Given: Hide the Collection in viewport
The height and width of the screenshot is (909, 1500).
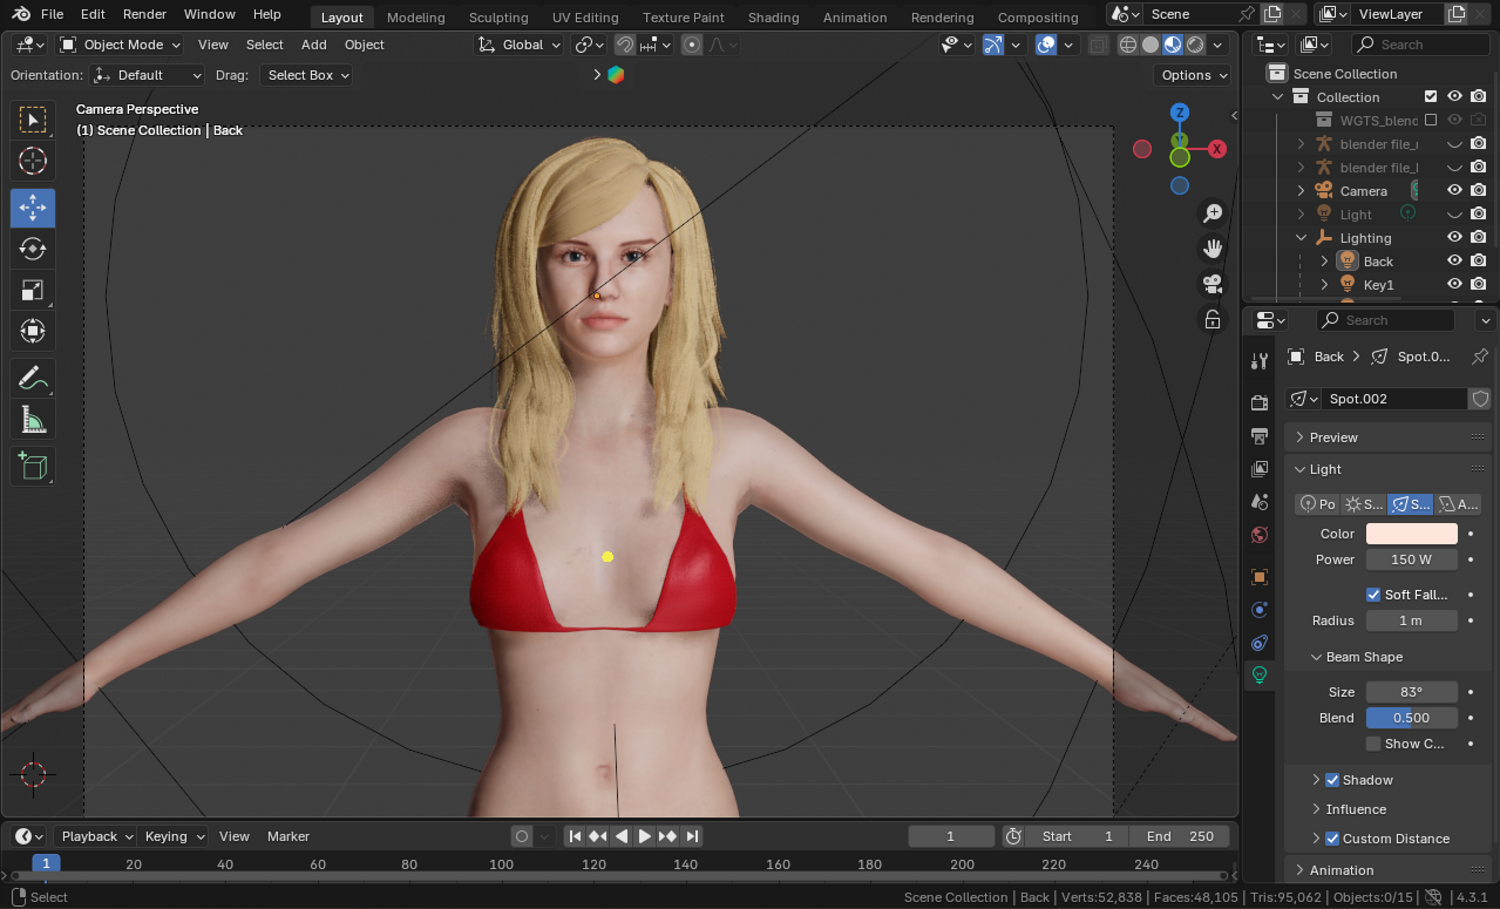Looking at the screenshot, I should click(1455, 97).
